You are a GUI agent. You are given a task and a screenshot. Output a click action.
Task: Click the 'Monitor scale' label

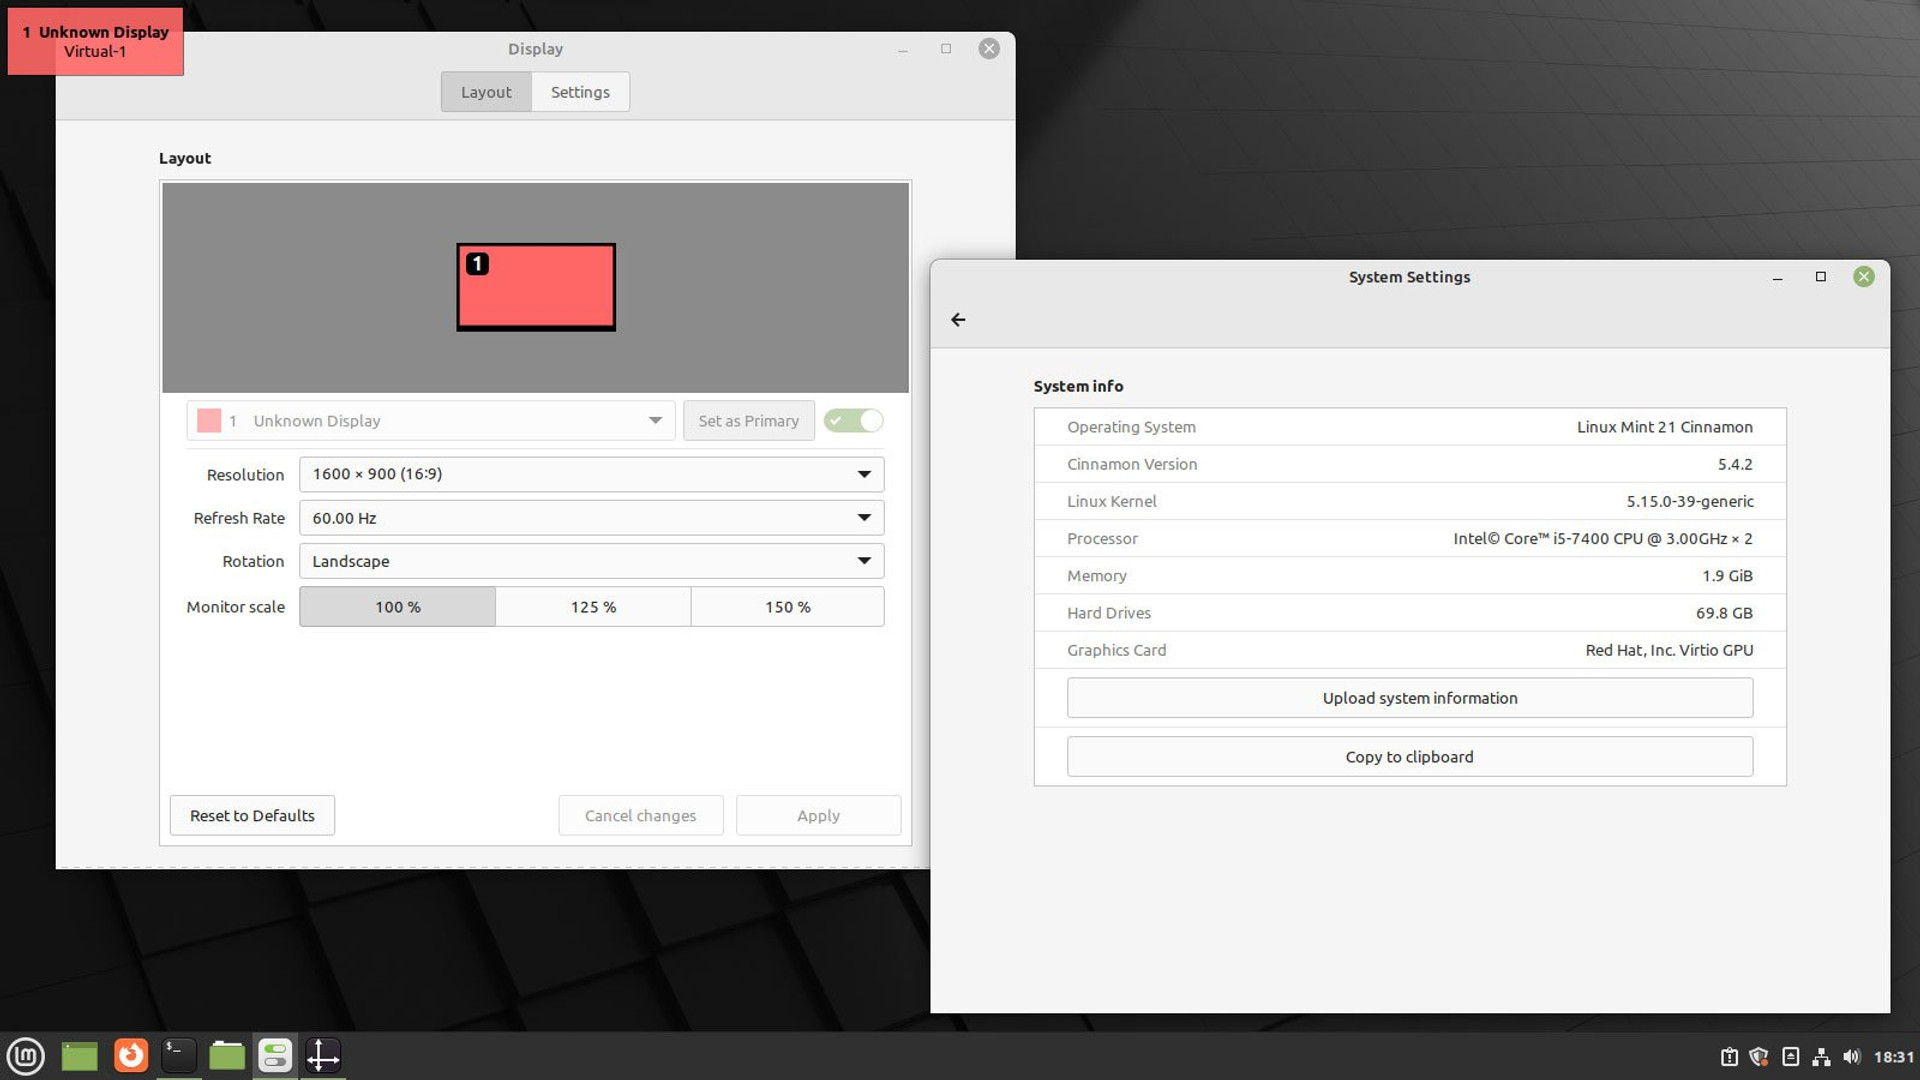(235, 607)
